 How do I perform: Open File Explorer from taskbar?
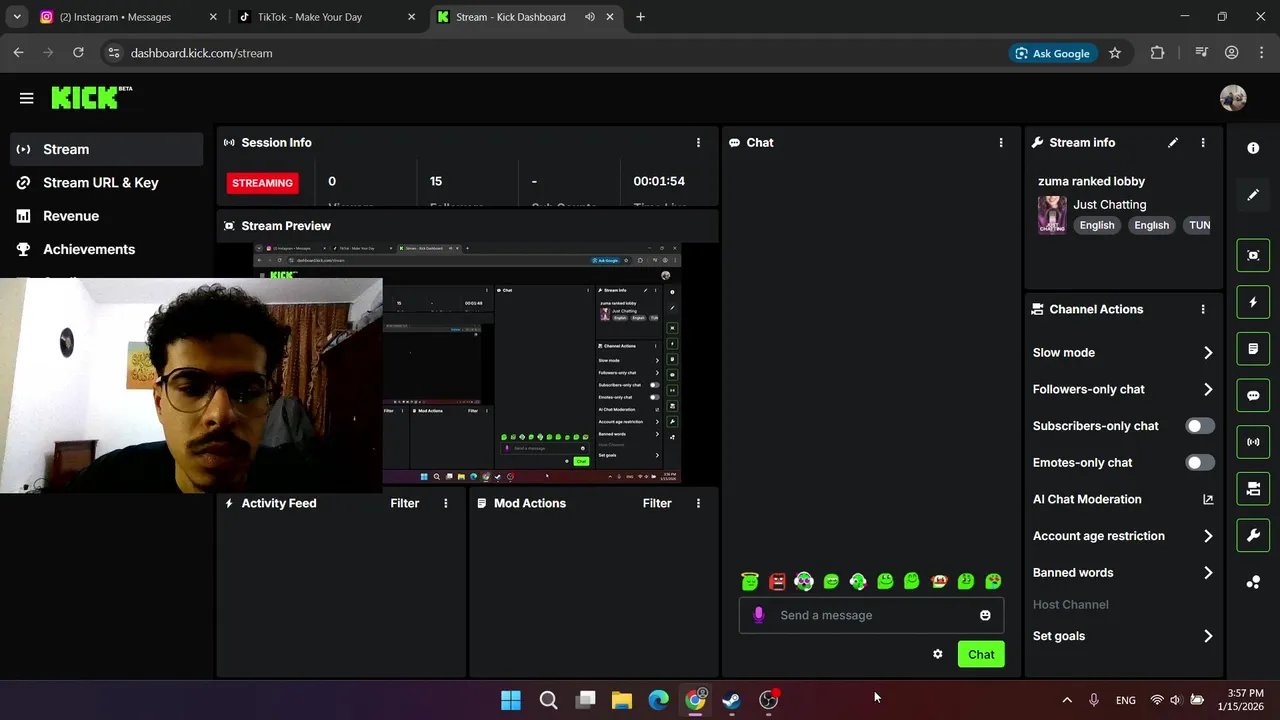tap(622, 700)
